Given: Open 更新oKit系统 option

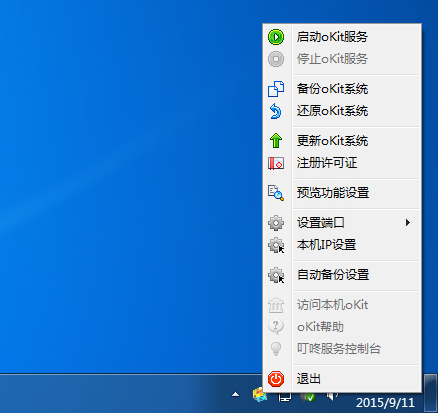Looking at the screenshot, I should tap(342, 141).
